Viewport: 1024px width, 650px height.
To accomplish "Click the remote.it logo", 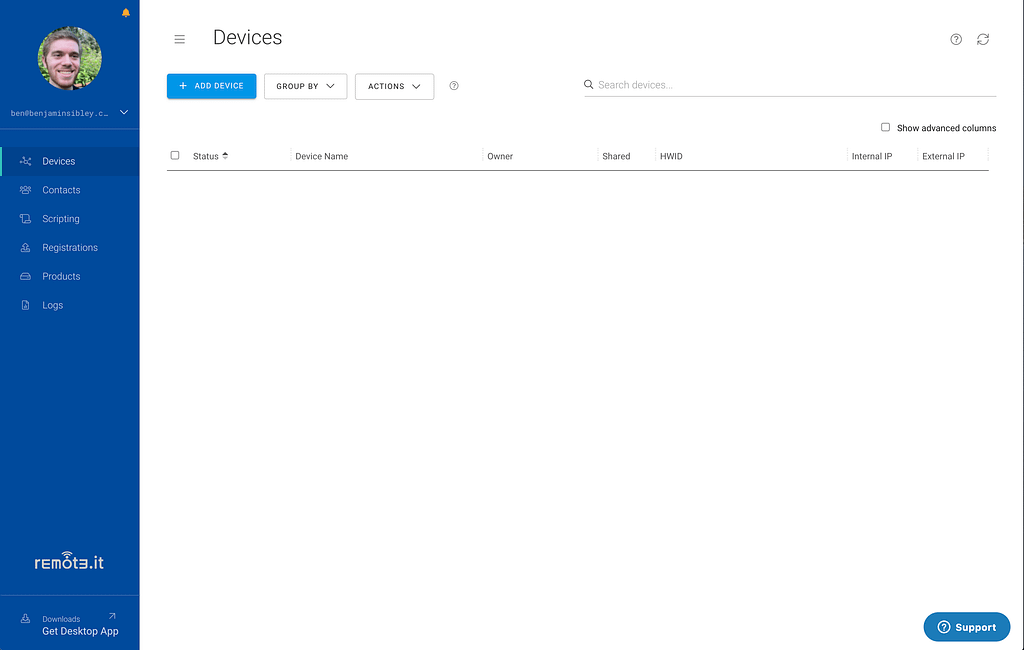I will click(x=69, y=562).
